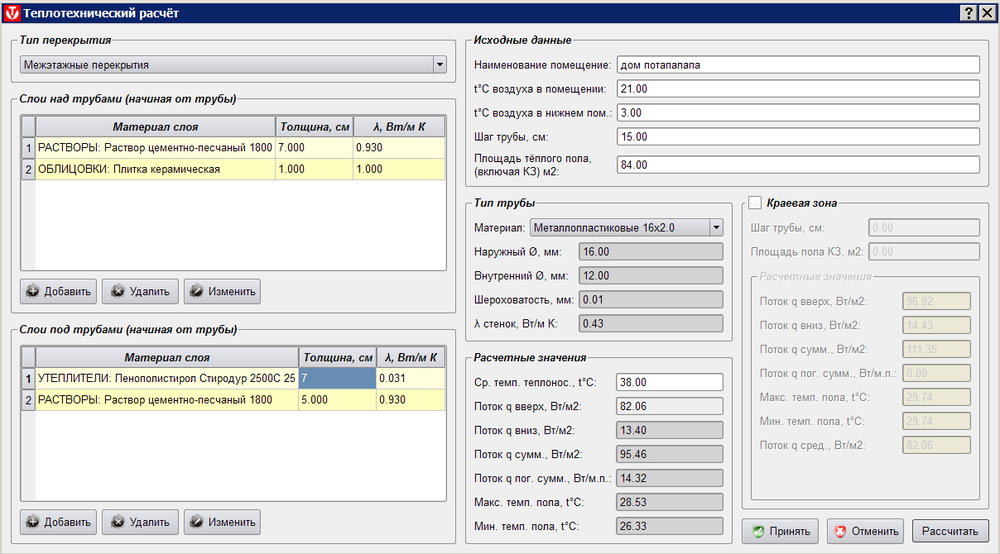Select the Ср. темп. теплонос. field
This screenshot has width=1000, height=554.
670,382
